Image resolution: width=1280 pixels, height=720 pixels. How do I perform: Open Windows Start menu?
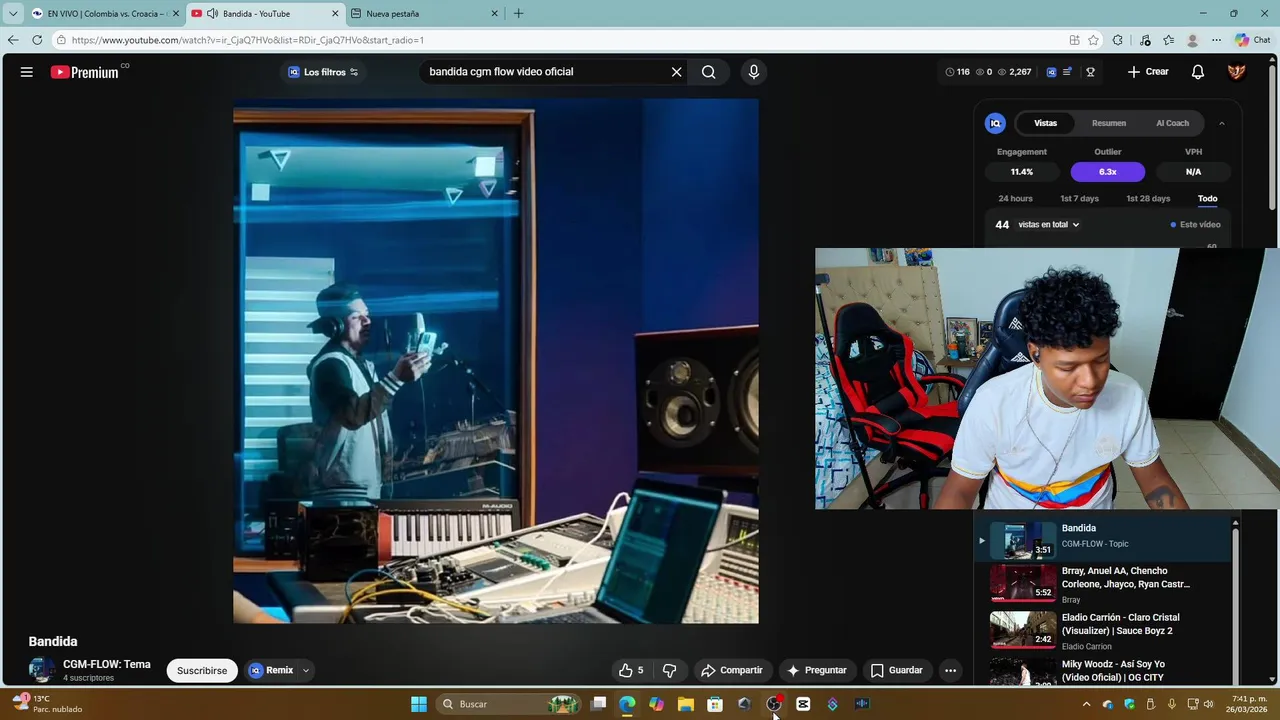(x=419, y=704)
